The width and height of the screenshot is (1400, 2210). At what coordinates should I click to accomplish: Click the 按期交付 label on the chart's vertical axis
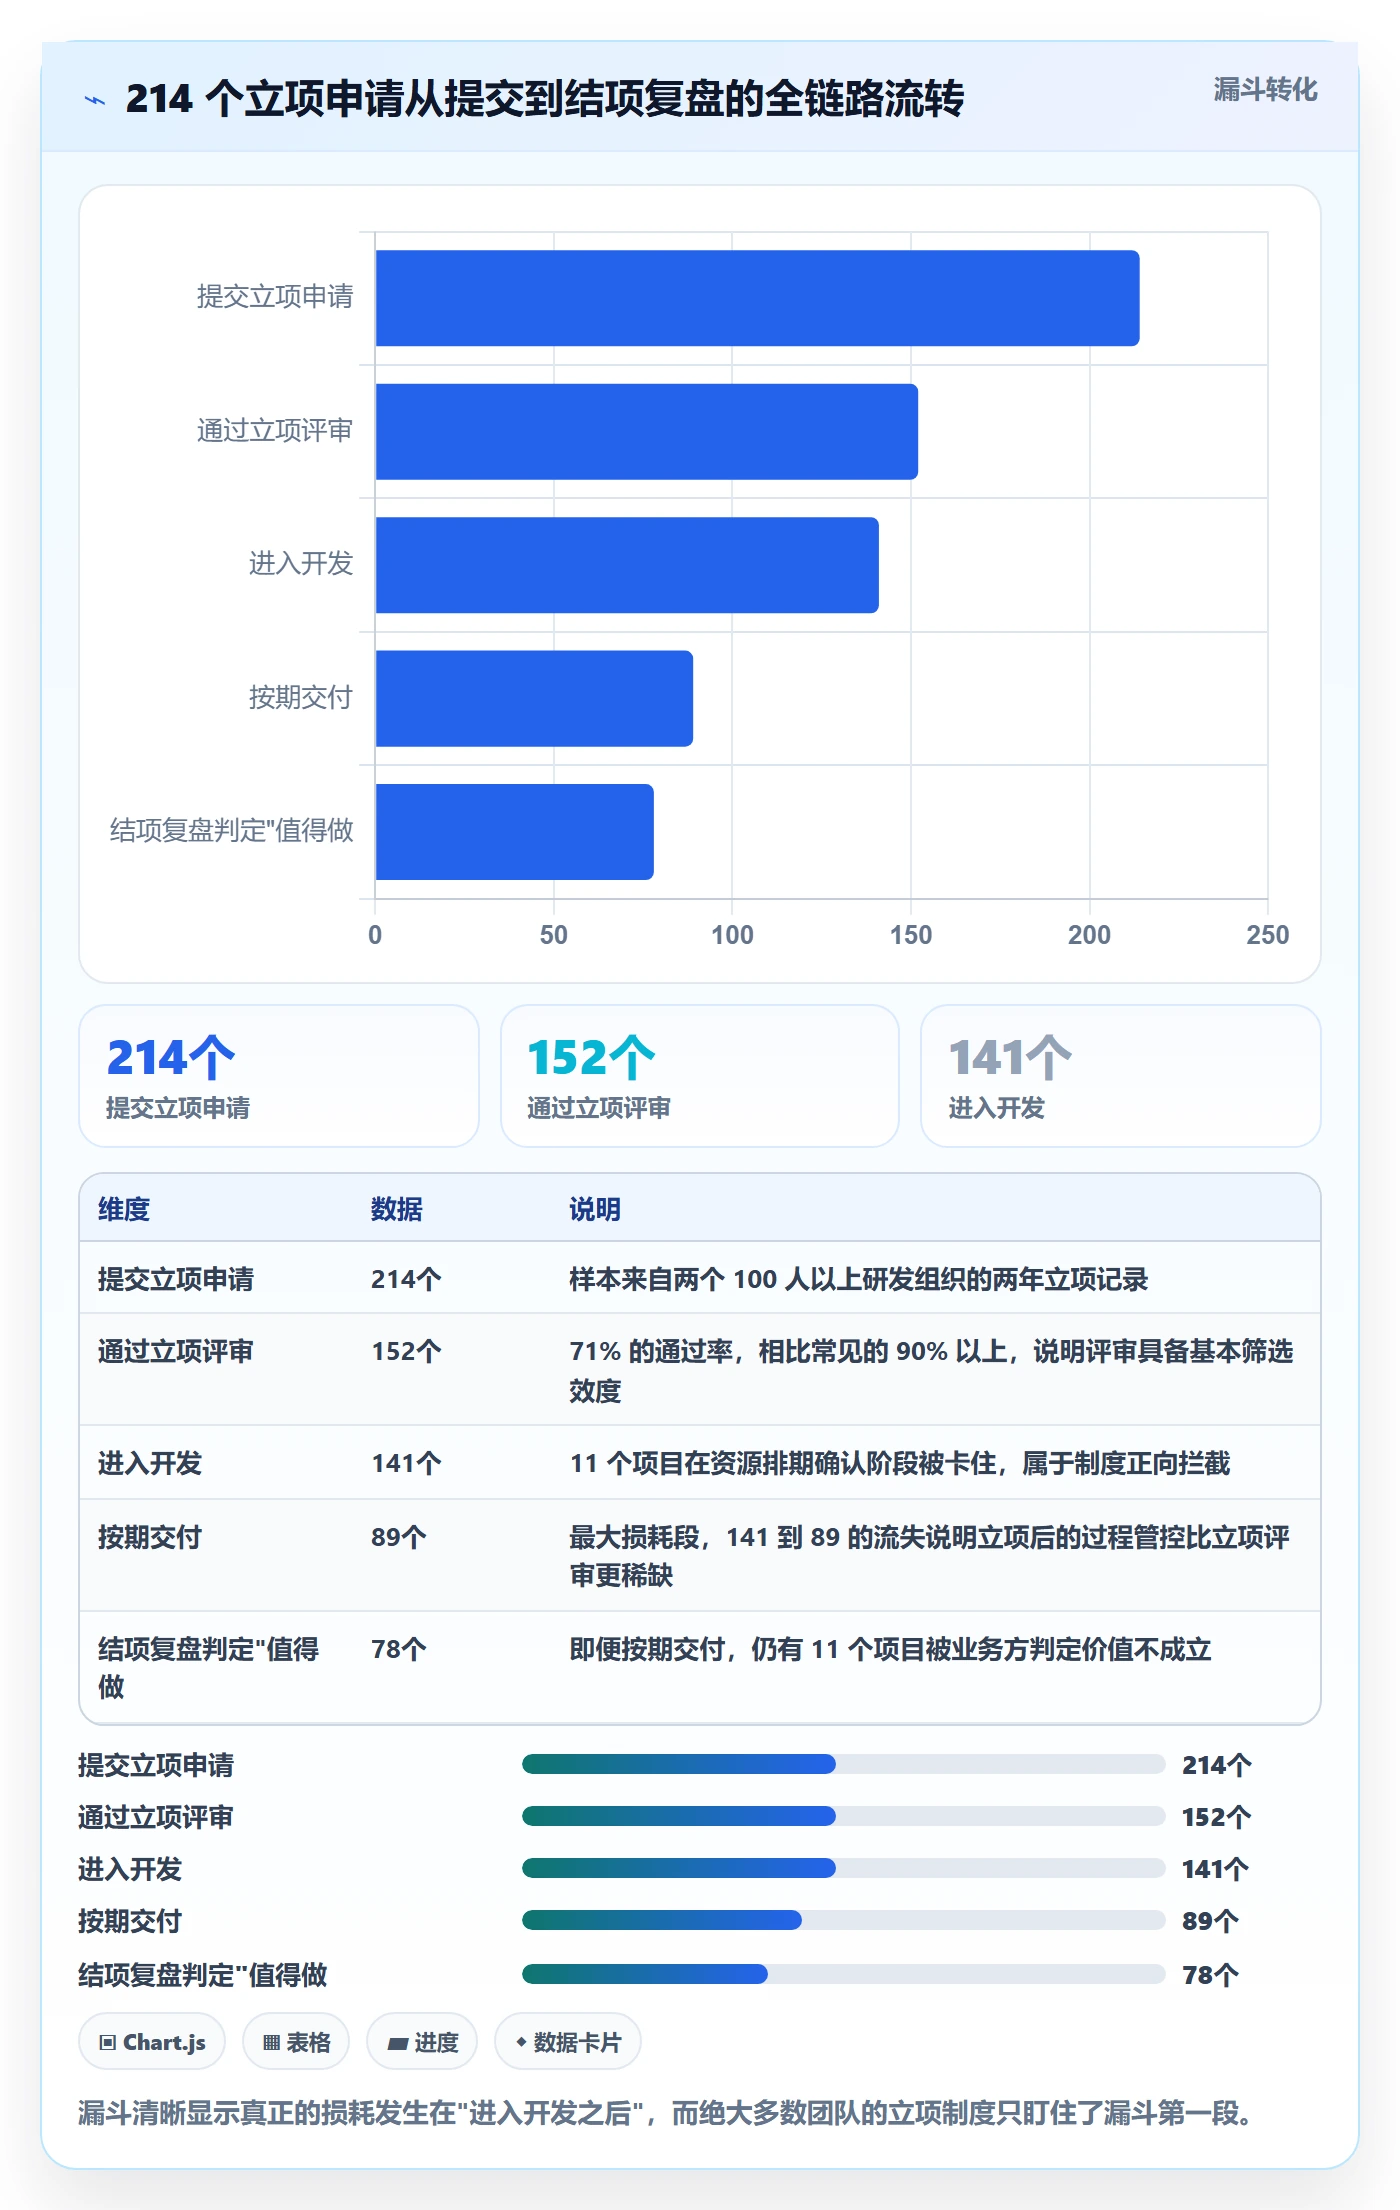coord(301,697)
